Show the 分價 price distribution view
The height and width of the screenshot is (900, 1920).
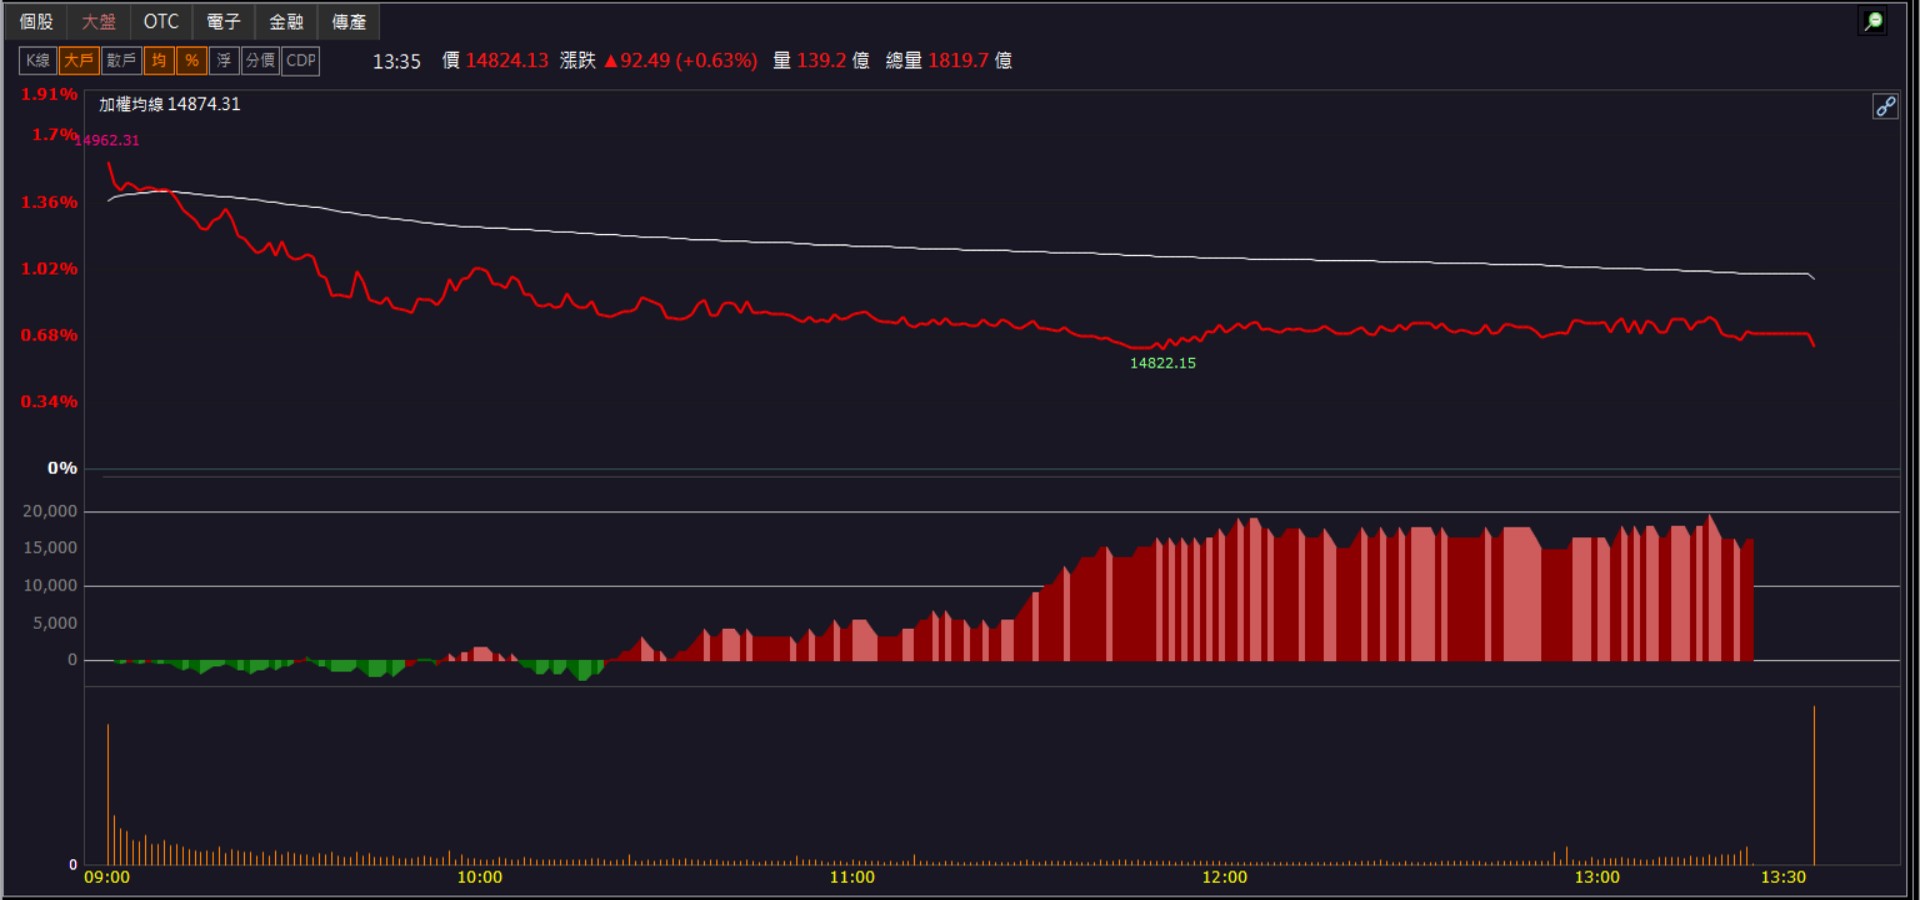point(260,61)
